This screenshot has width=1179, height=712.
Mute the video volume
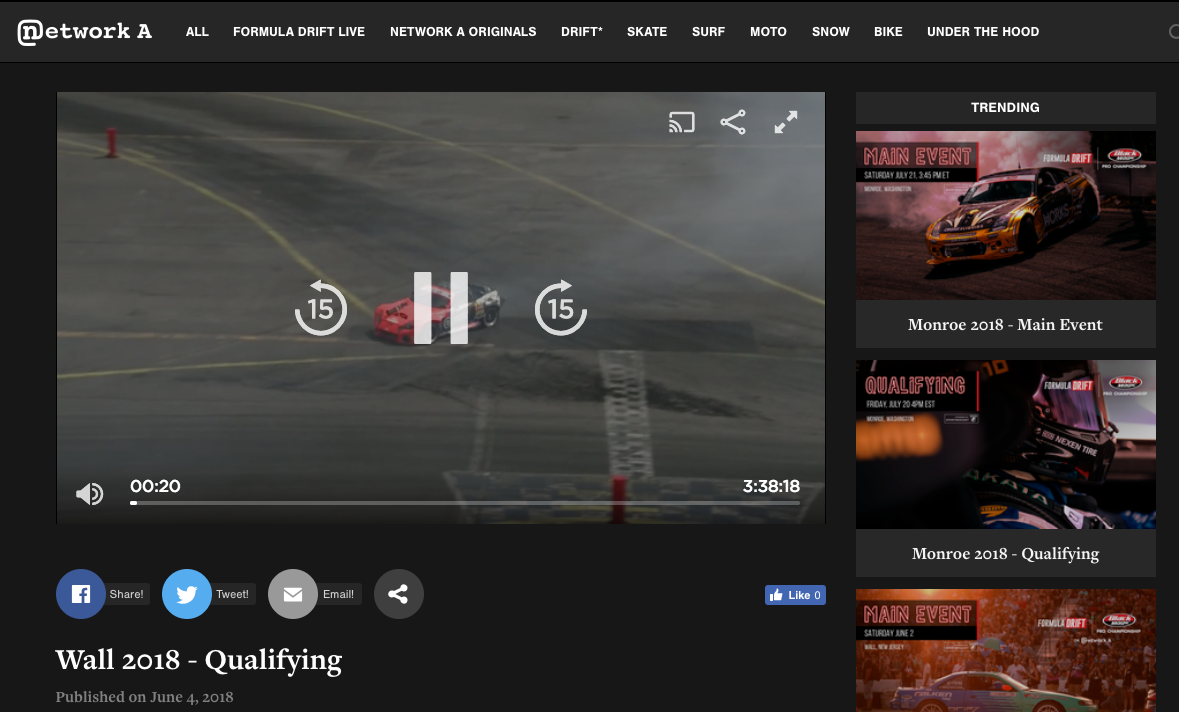[89, 493]
